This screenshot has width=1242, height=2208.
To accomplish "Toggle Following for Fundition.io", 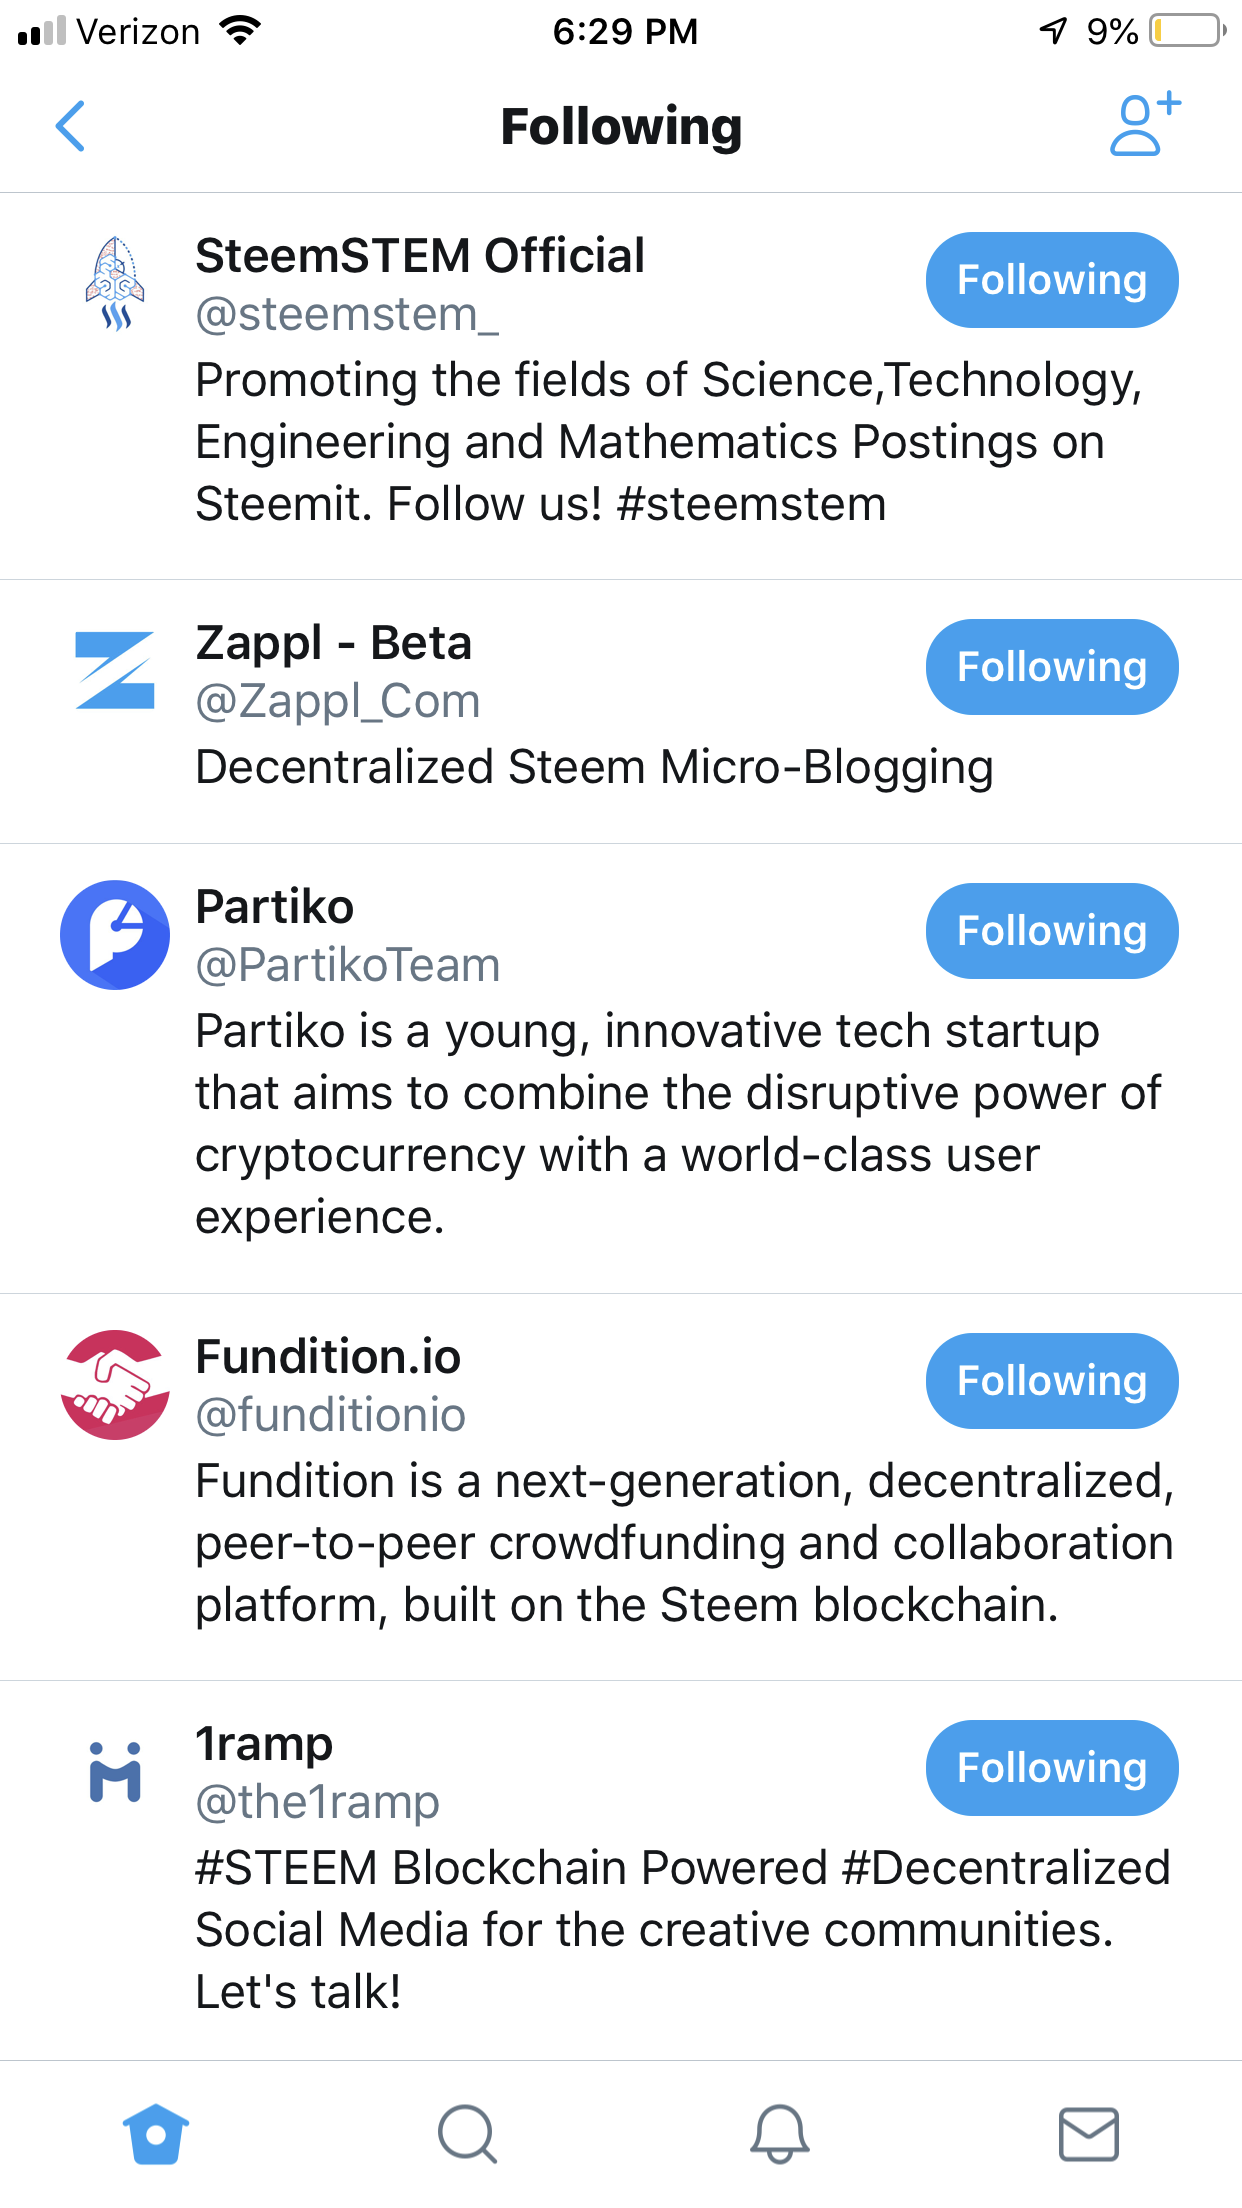I will (x=1052, y=1381).
